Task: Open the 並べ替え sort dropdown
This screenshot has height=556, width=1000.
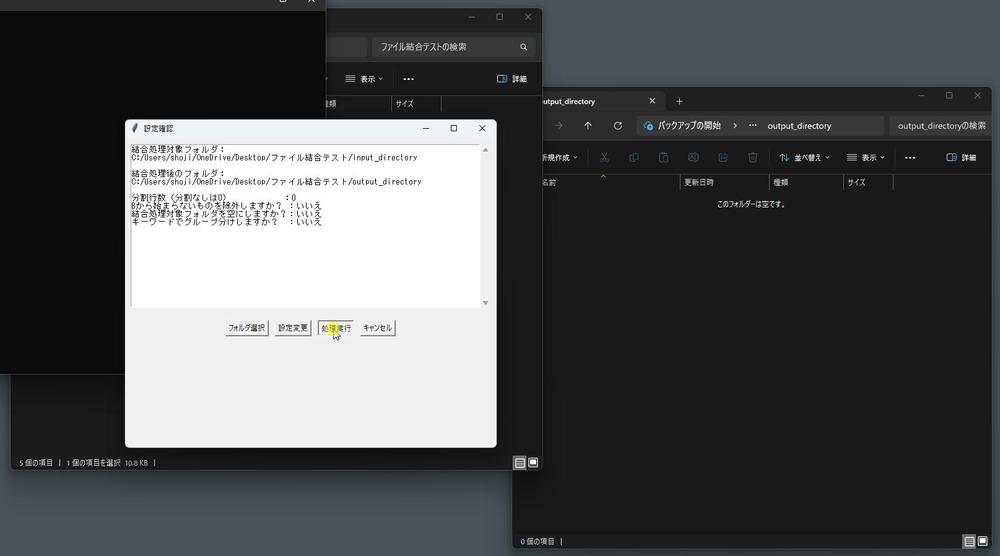Action: pos(804,157)
